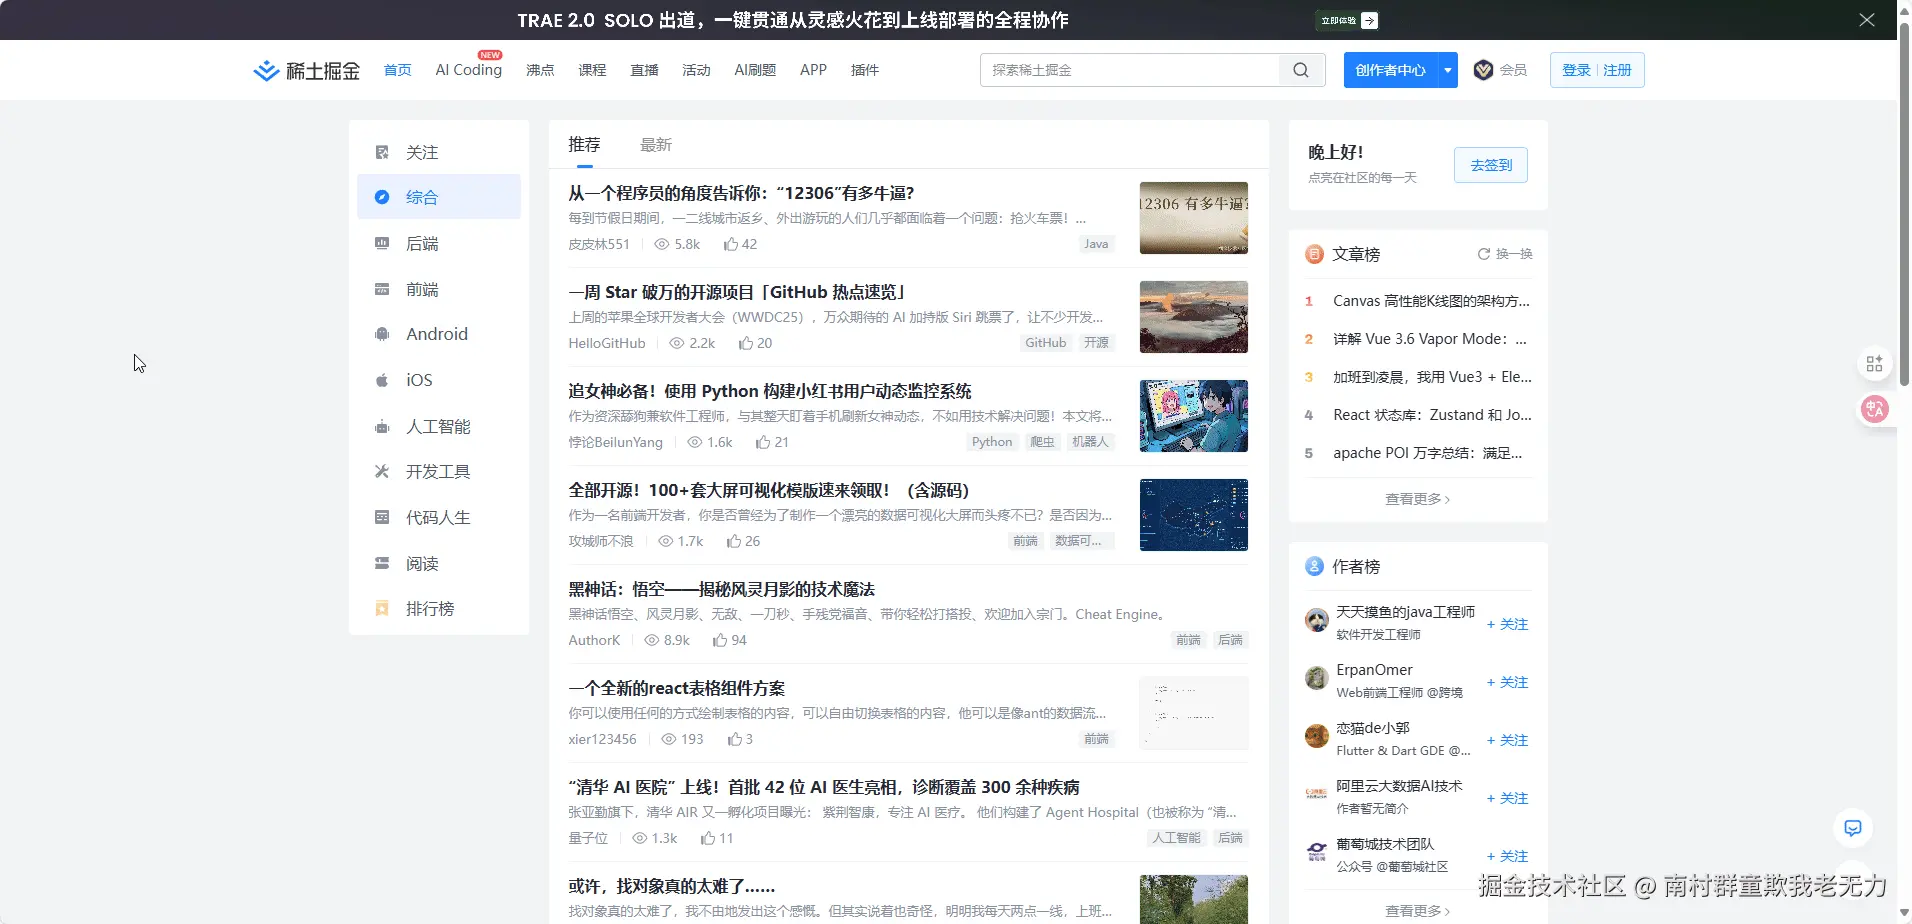Screen dimensions: 1912x924
Task: Click the 去签到 button
Action: (1491, 165)
